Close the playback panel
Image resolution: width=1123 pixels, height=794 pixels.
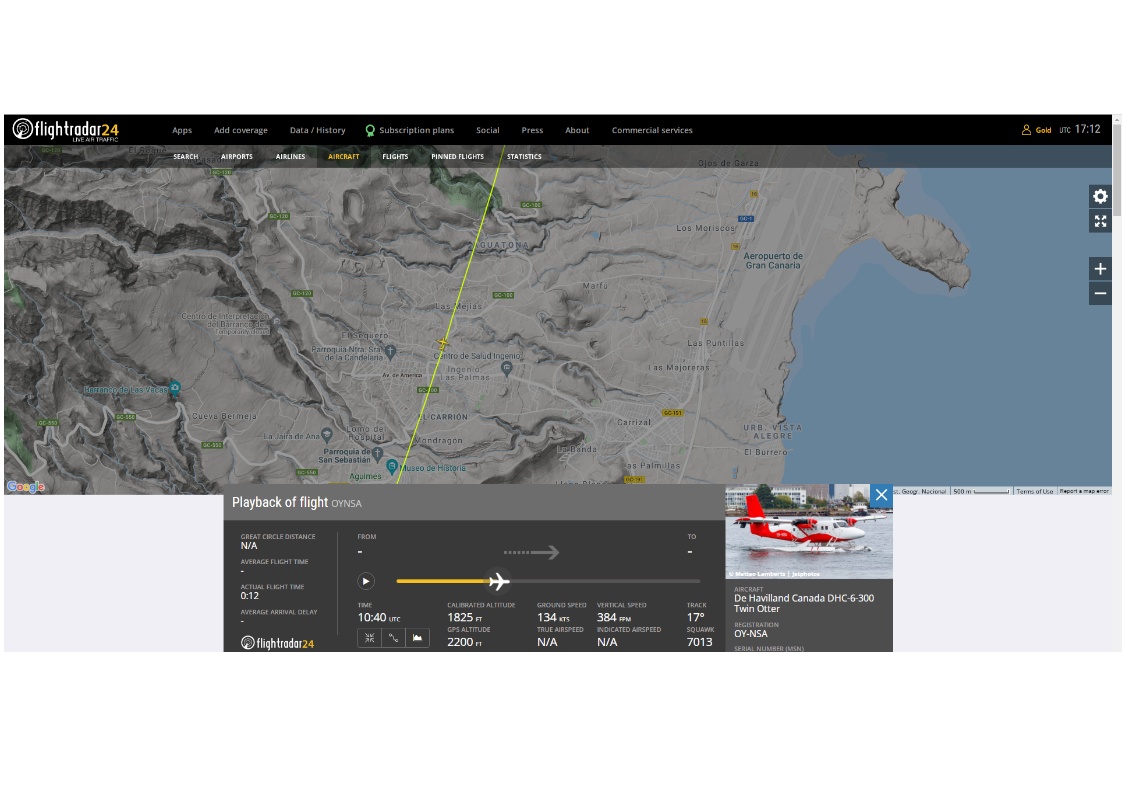(881, 495)
